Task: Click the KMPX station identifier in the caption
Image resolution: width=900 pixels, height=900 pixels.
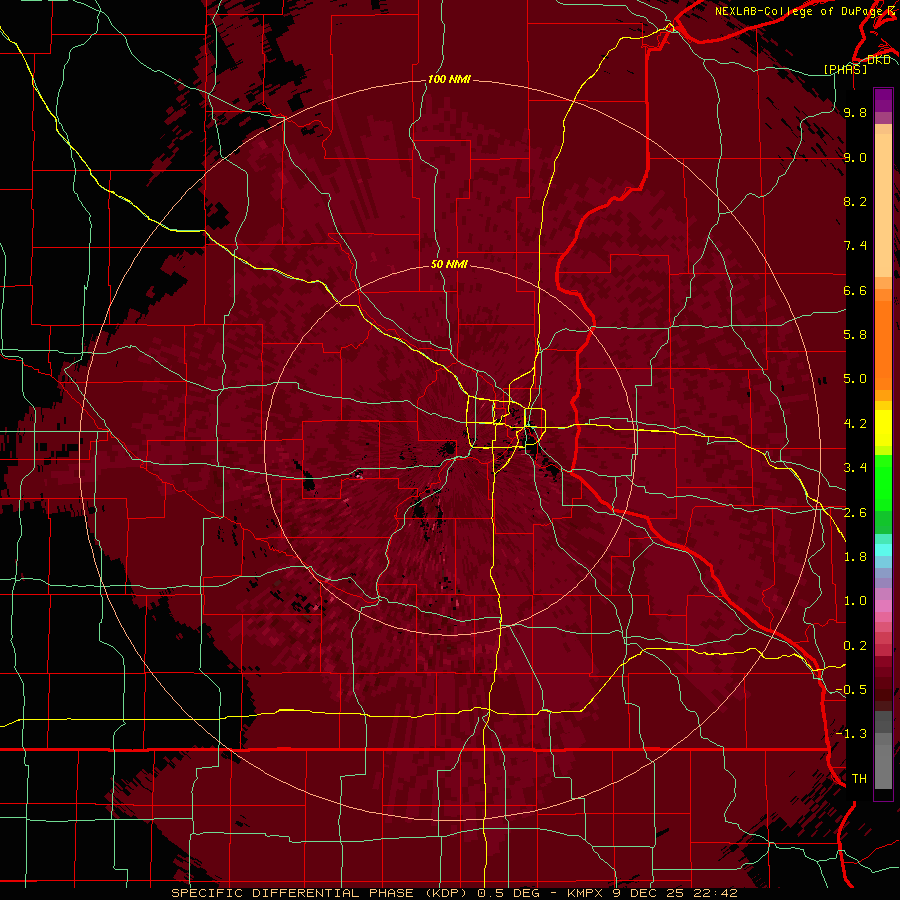Action: (x=587, y=893)
